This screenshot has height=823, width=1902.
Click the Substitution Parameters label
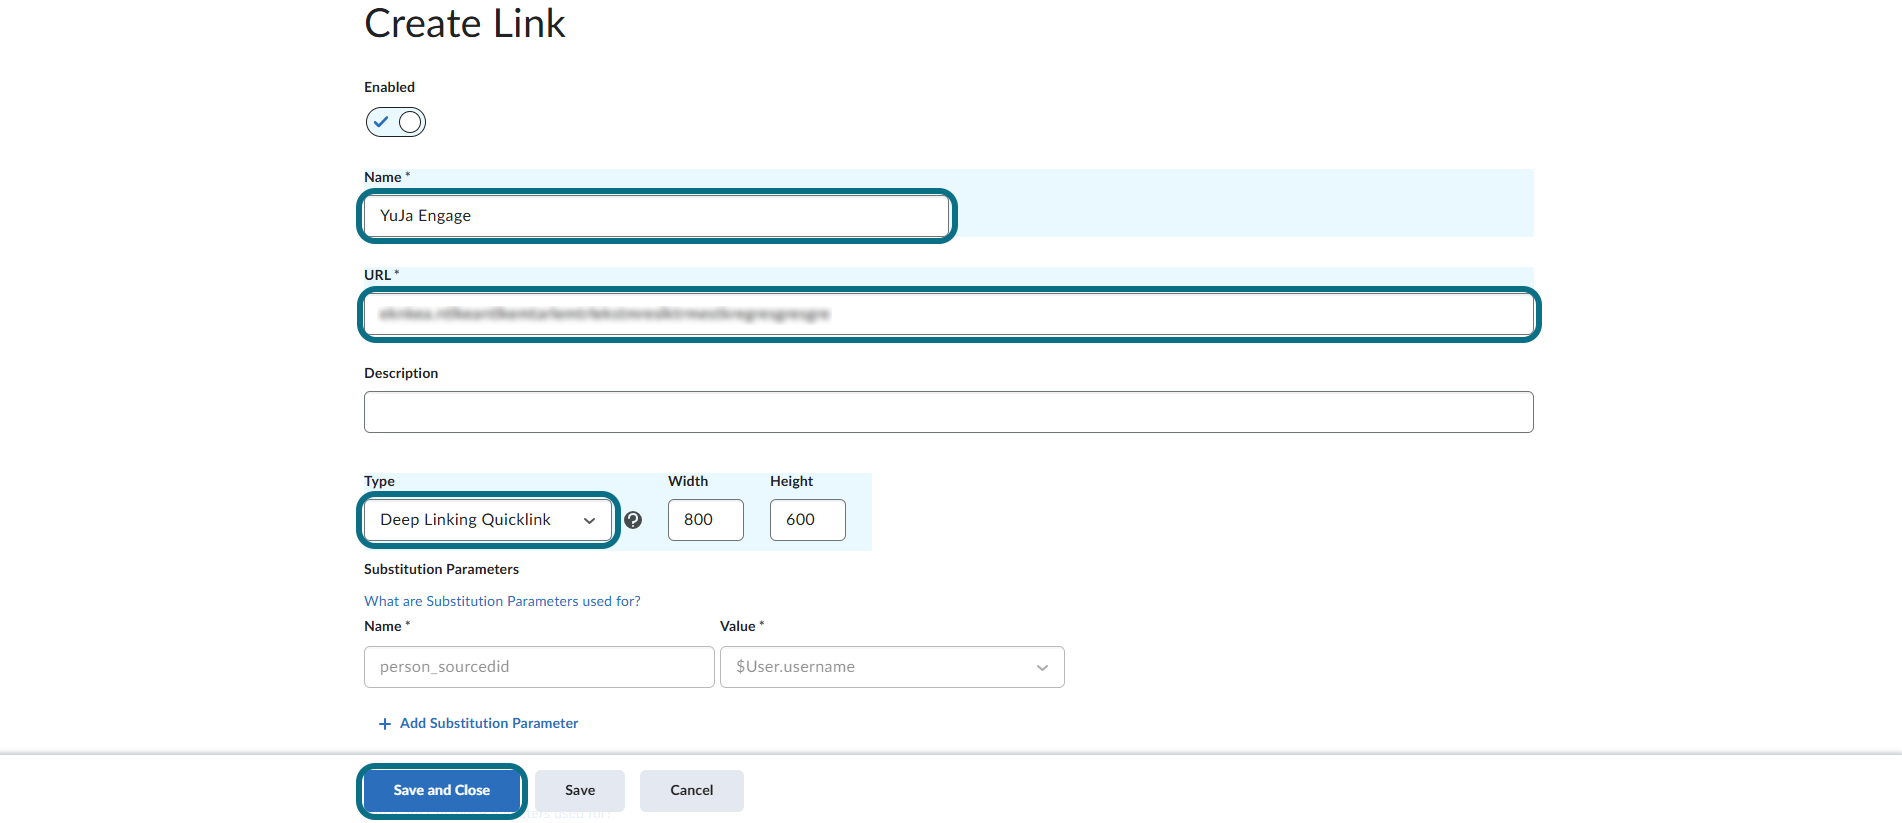[x=441, y=569]
